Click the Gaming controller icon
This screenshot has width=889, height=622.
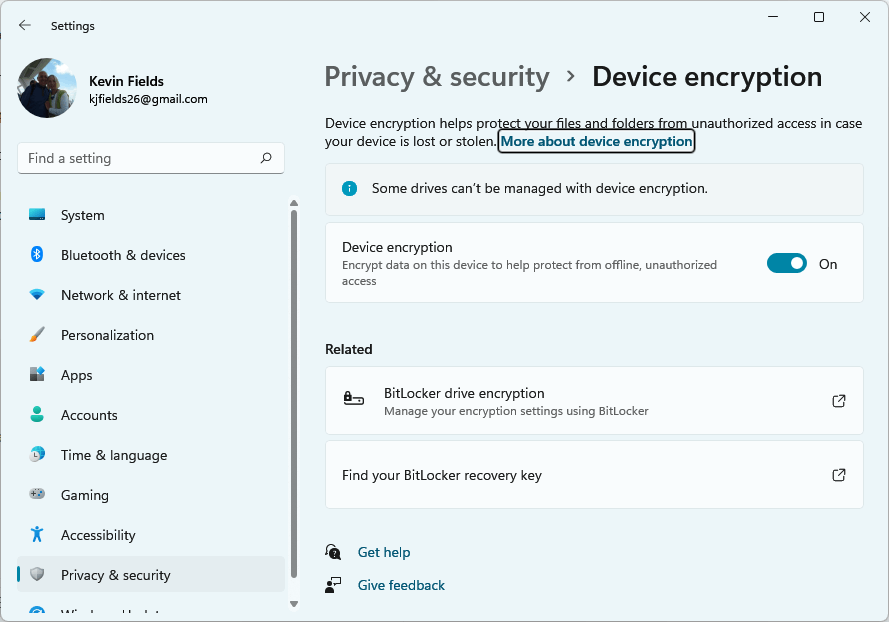(37, 495)
